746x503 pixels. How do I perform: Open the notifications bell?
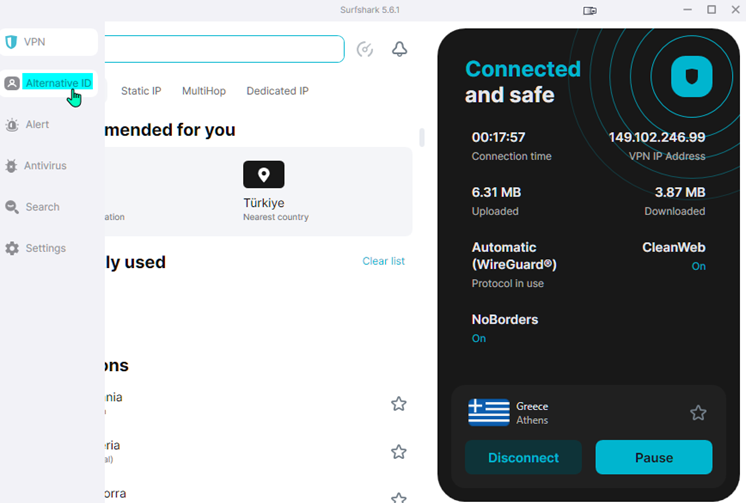[399, 49]
